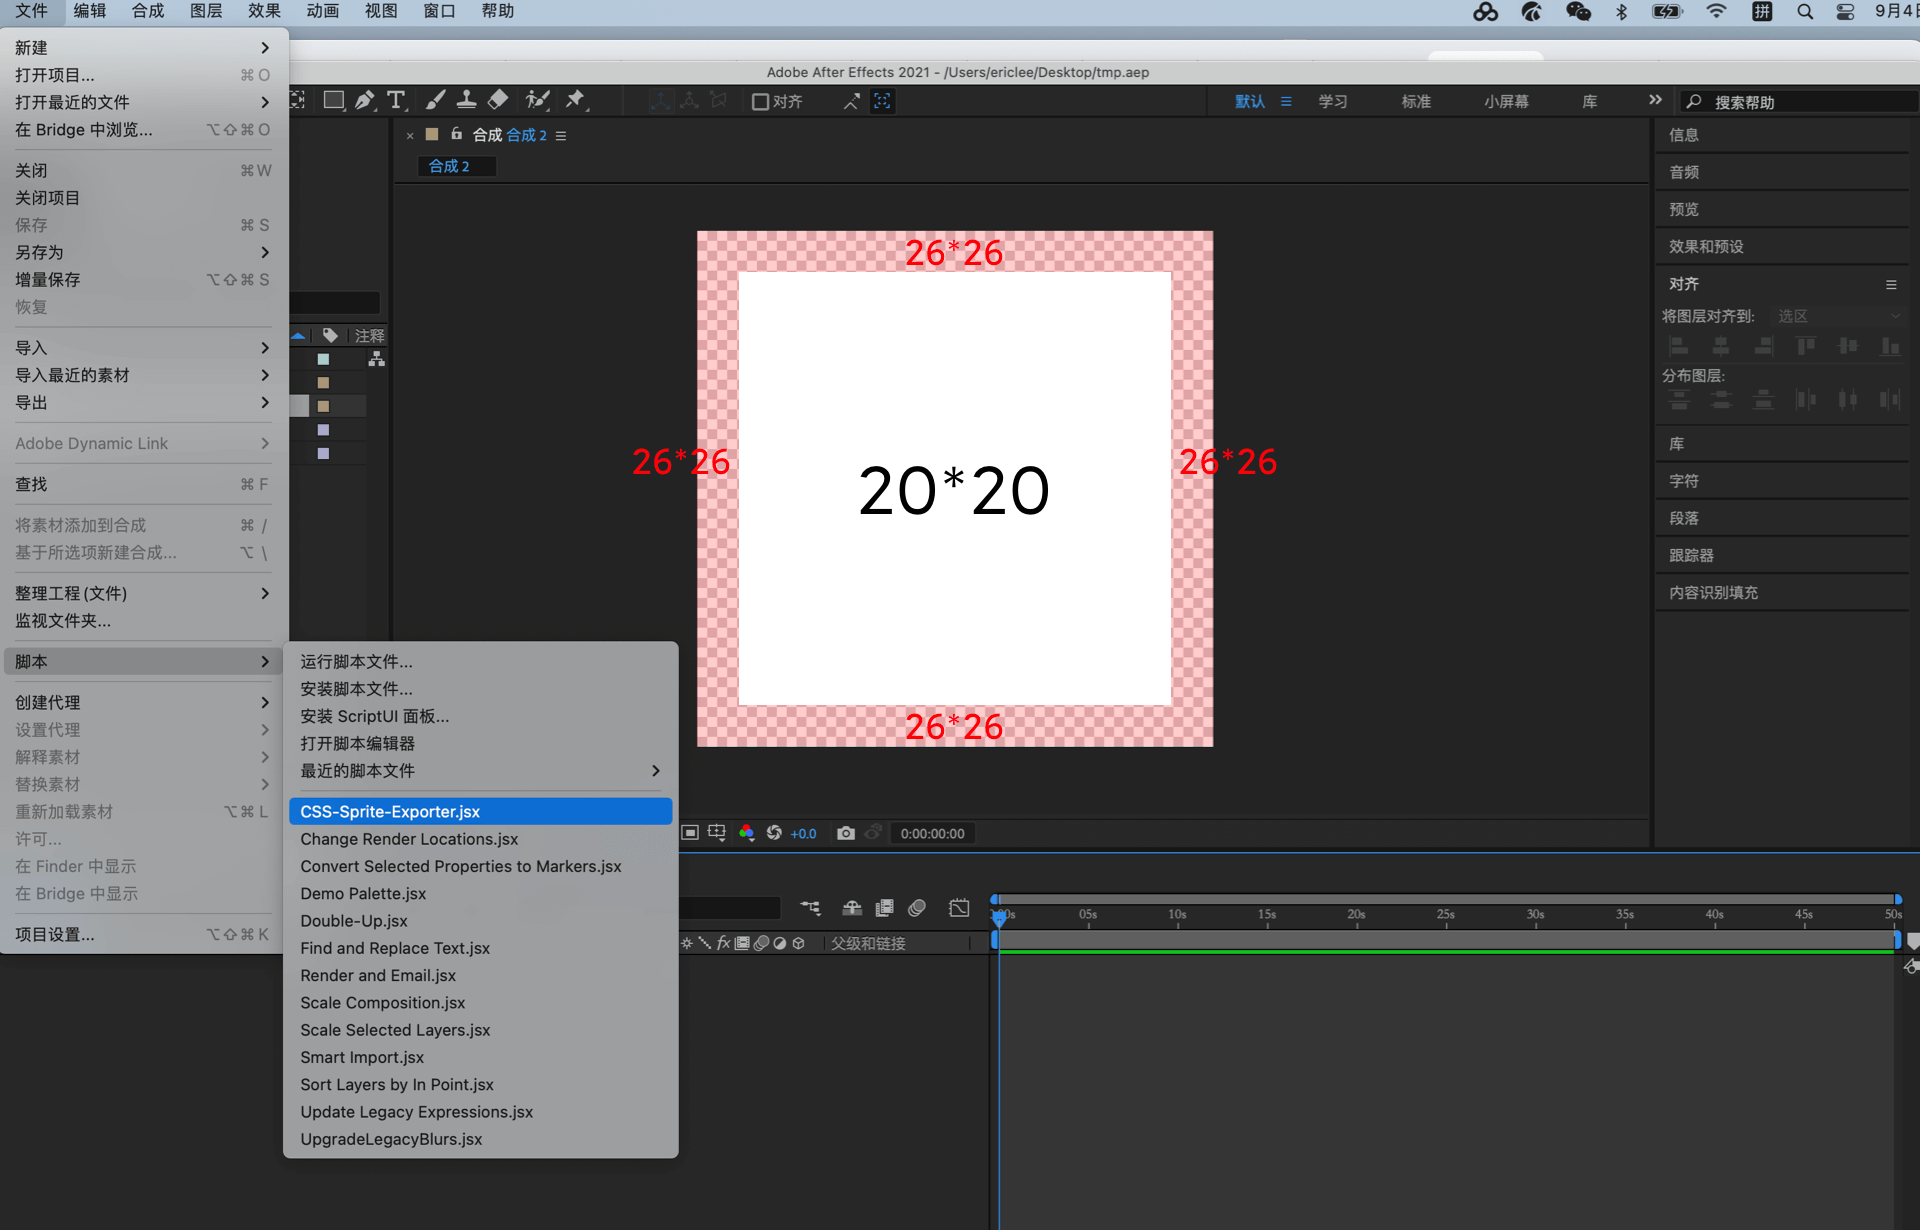Click the snap collapsed compositions icon
Image resolution: width=1920 pixels, height=1230 pixels.
pos(882,101)
